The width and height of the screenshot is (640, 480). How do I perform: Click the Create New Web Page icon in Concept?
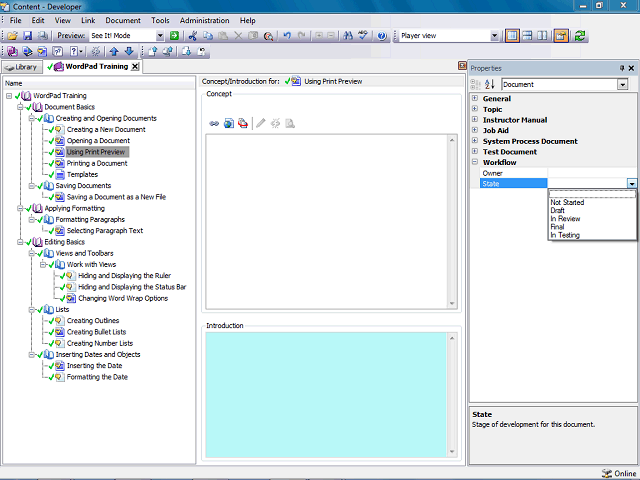229,123
